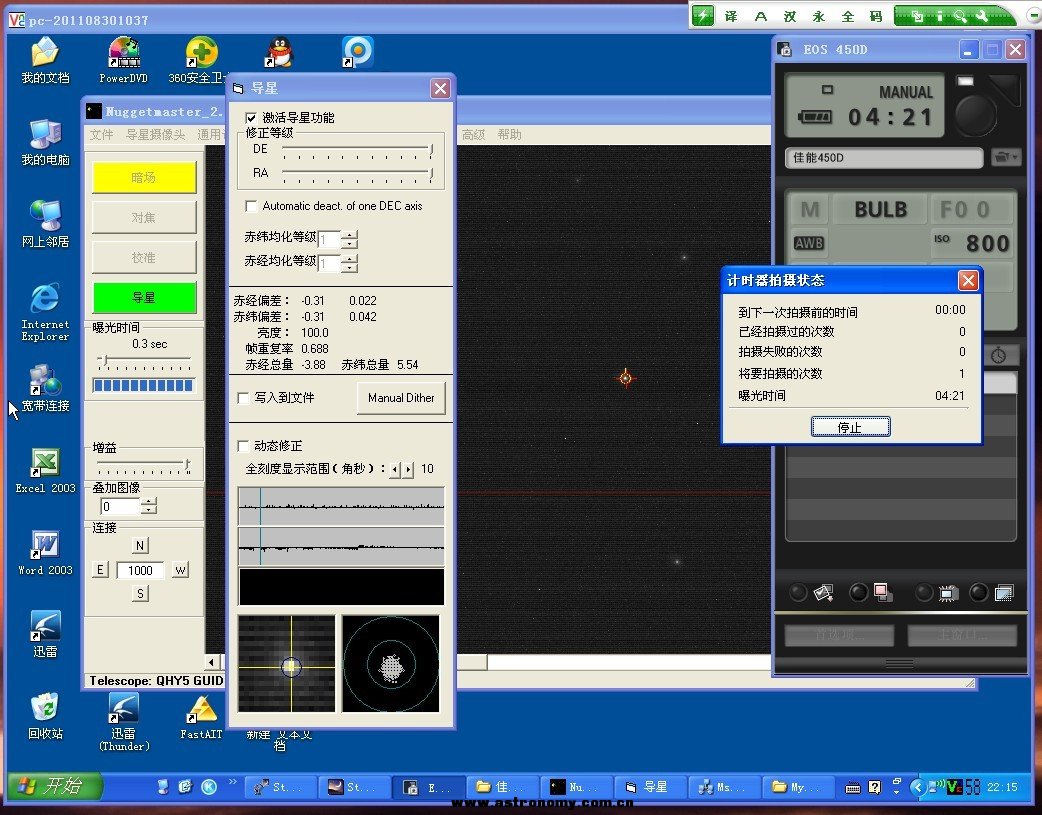Viewport: 1042px width, 815px height.
Task: Click the 停止 button in timer dialog
Action: (850, 427)
